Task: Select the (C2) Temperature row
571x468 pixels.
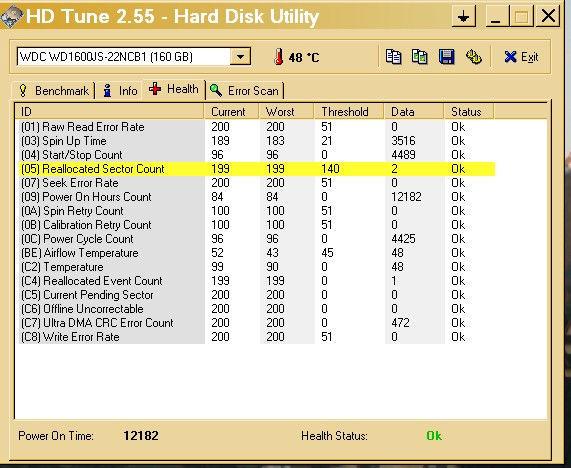Action: (x=257, y=267)
